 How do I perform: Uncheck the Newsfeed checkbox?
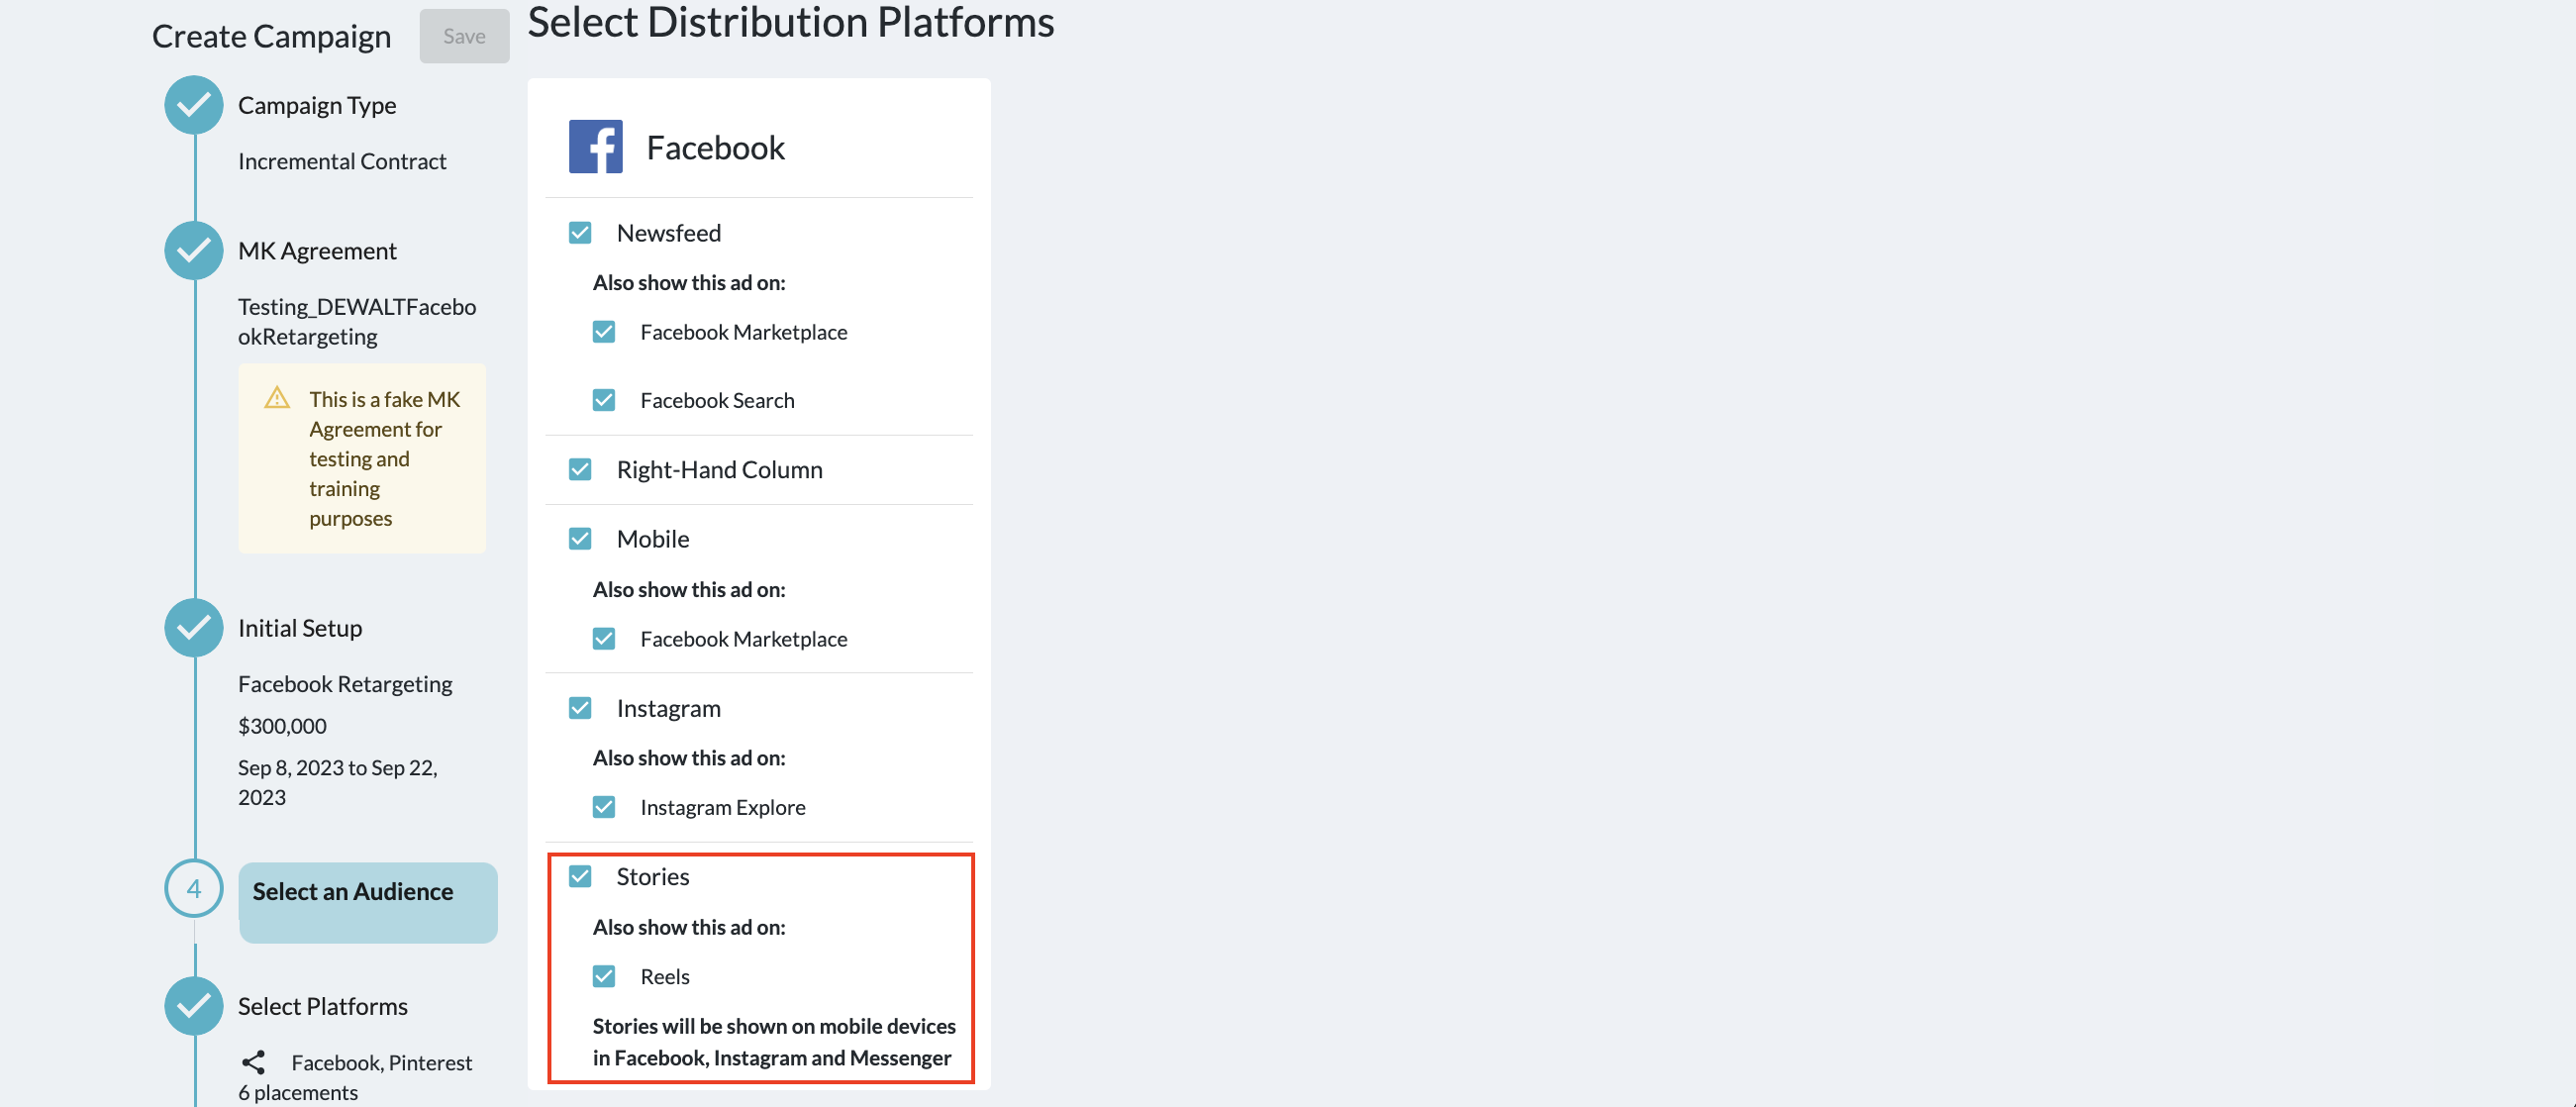(x=580, y=233)
